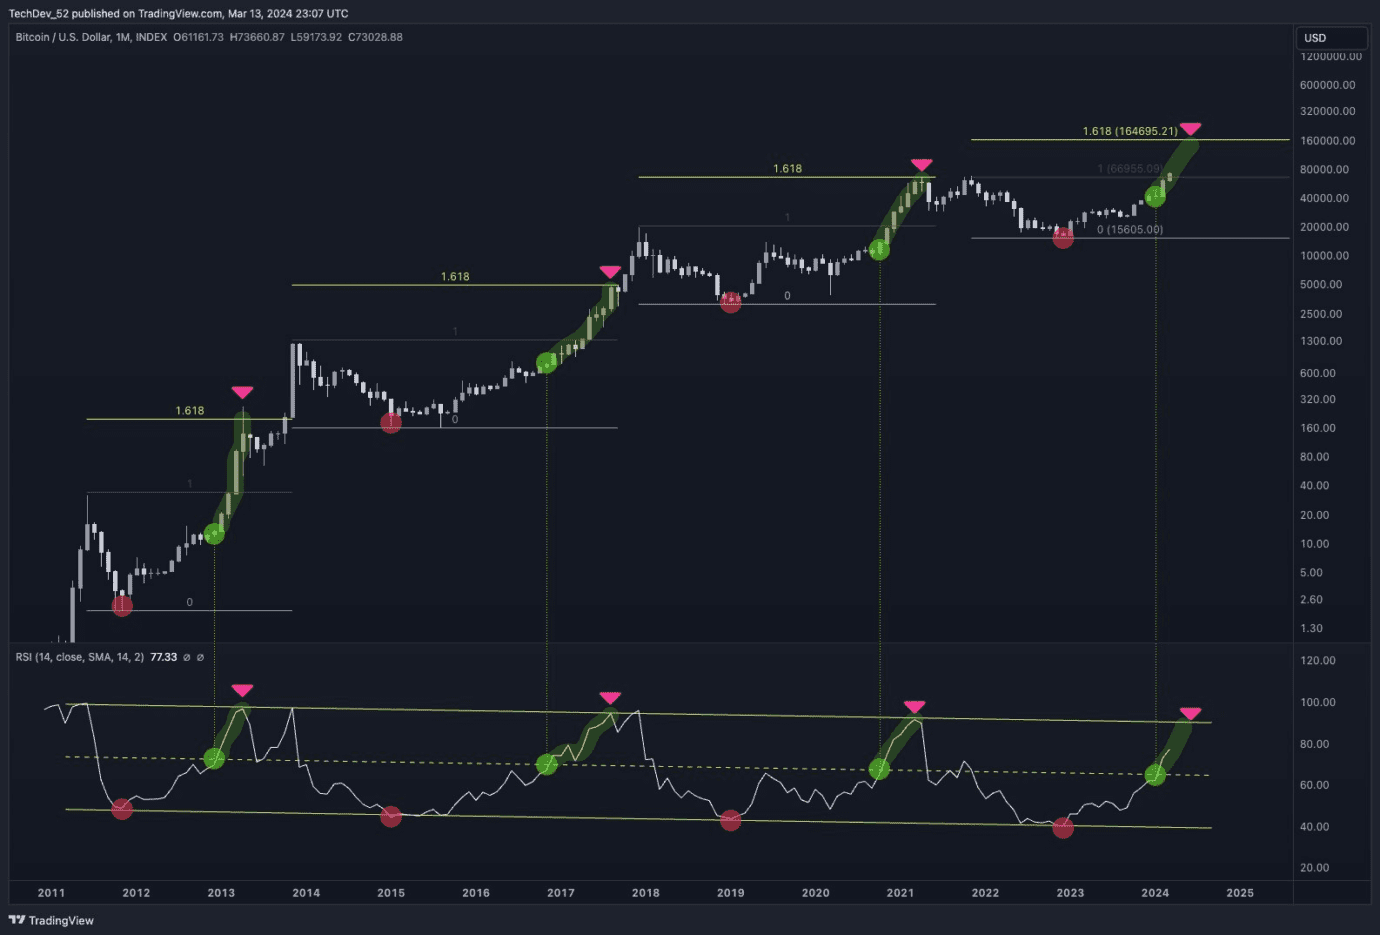Open the USD currency selector
The image size is (1380, 935).
[1331, 37]
